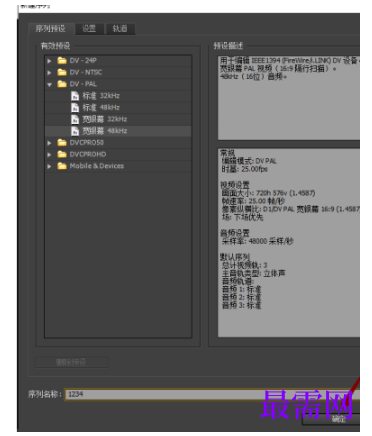This screenshot has height=436, width=372.
Task: Click the DV - NTSC folder icon
Action: (62, 72)
